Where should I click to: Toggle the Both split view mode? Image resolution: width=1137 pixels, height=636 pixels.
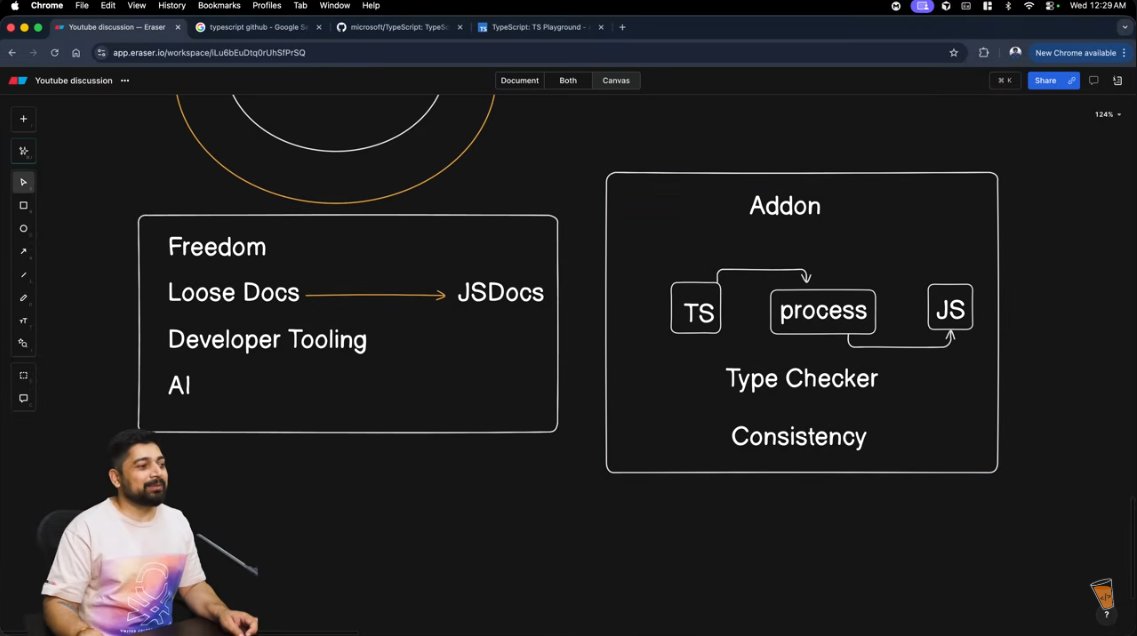coord(567,80)
